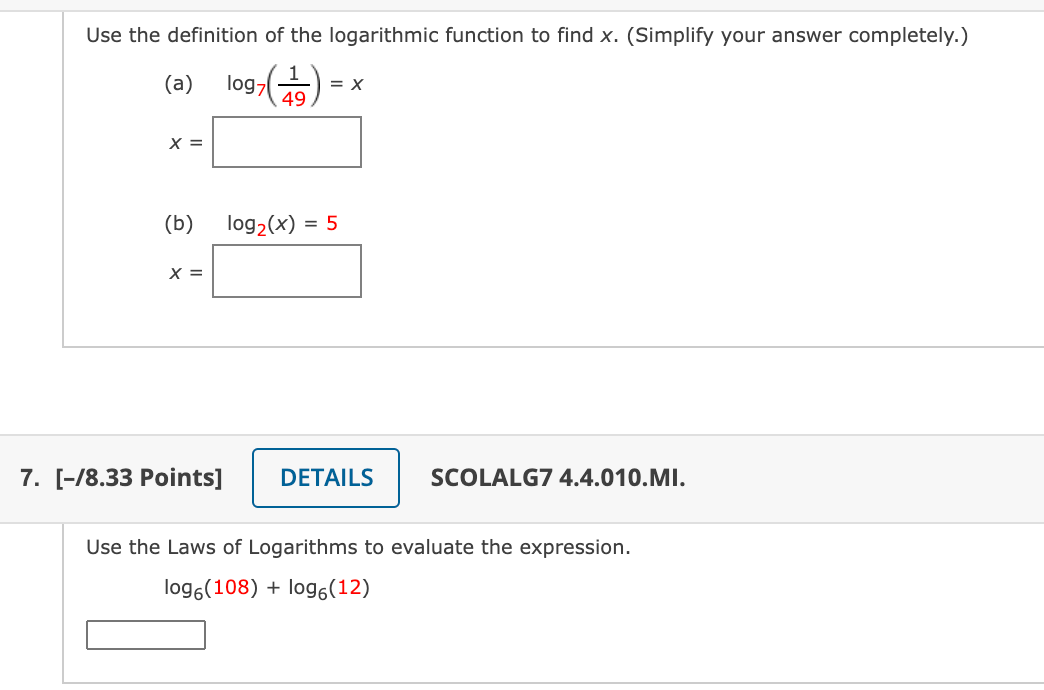Select the part (a) label
Screen dimensions: 1044x690
178,84
